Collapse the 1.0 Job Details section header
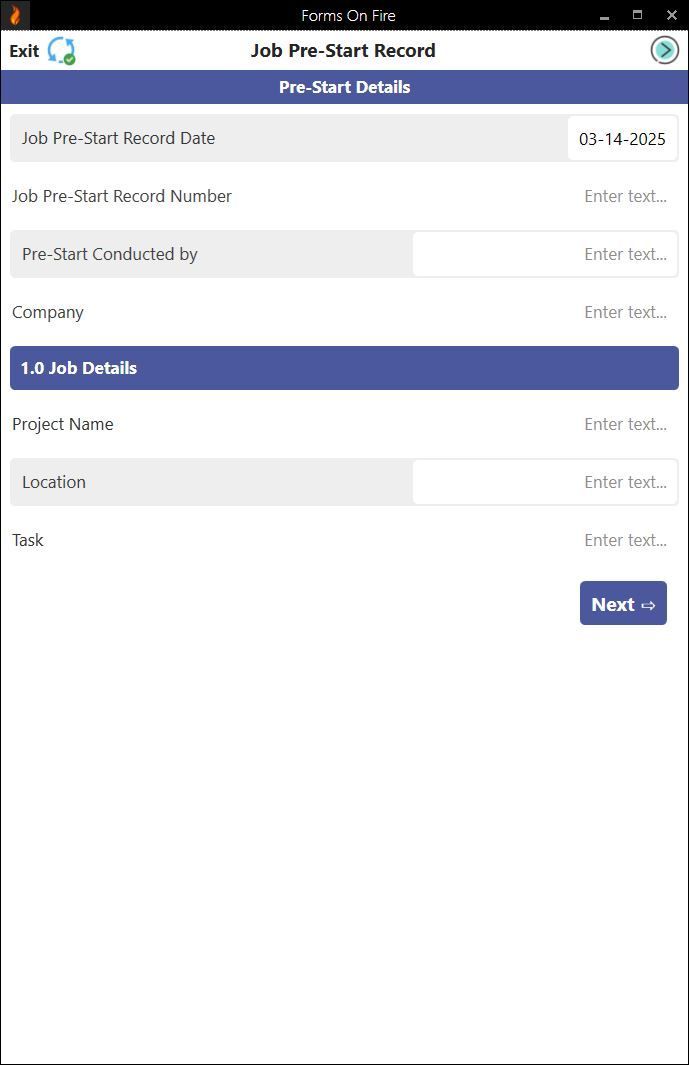Image resolution: width=689 pixels, height=1065 pixels. point(344,368)
